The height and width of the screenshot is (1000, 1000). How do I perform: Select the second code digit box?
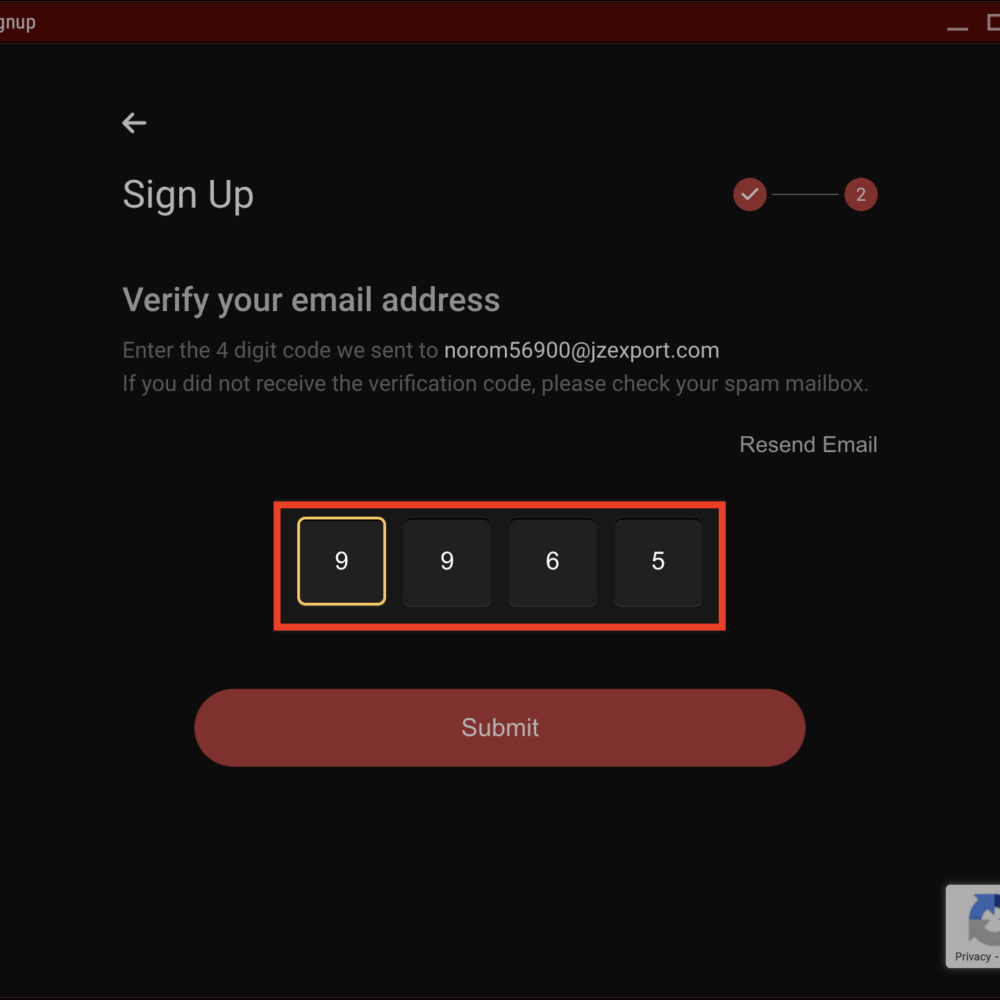tap(447, 561)
